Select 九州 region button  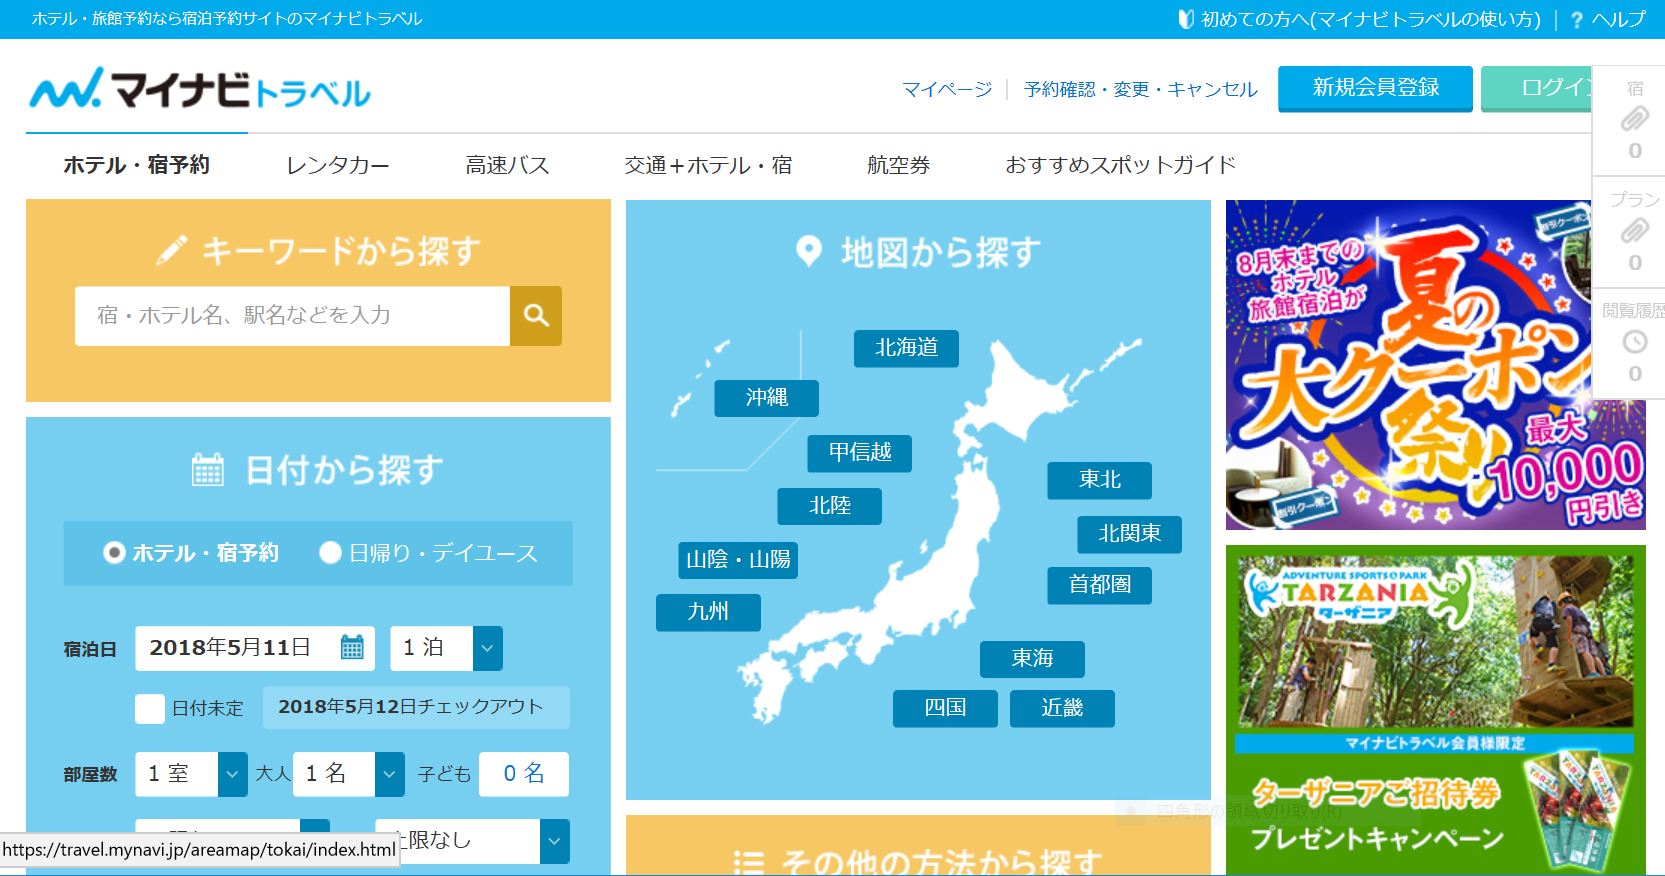point(708,612)
